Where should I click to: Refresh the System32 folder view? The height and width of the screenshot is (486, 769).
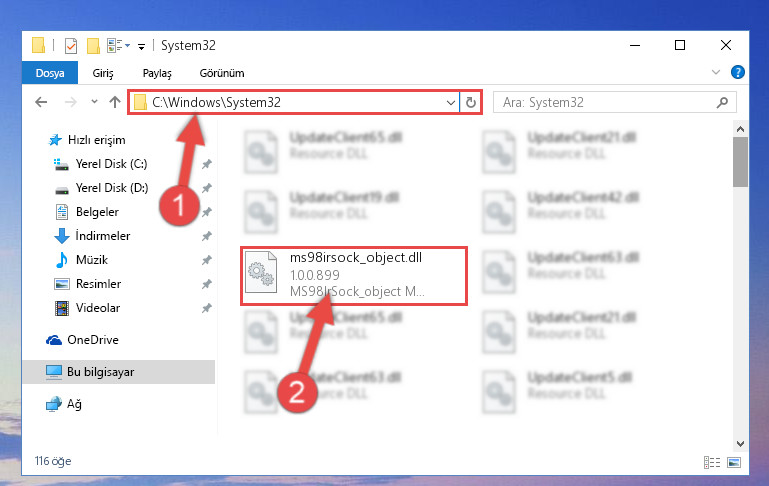tap(471, 102)
